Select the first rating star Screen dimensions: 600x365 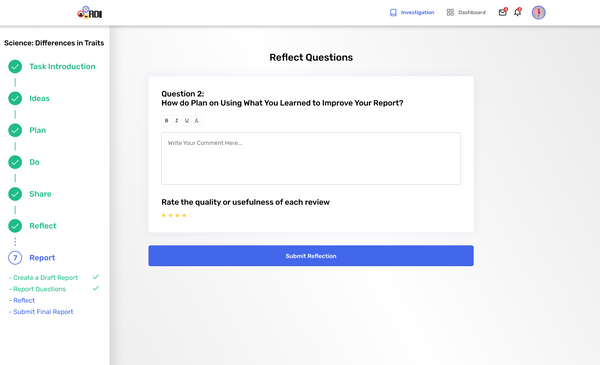[164, 215]
